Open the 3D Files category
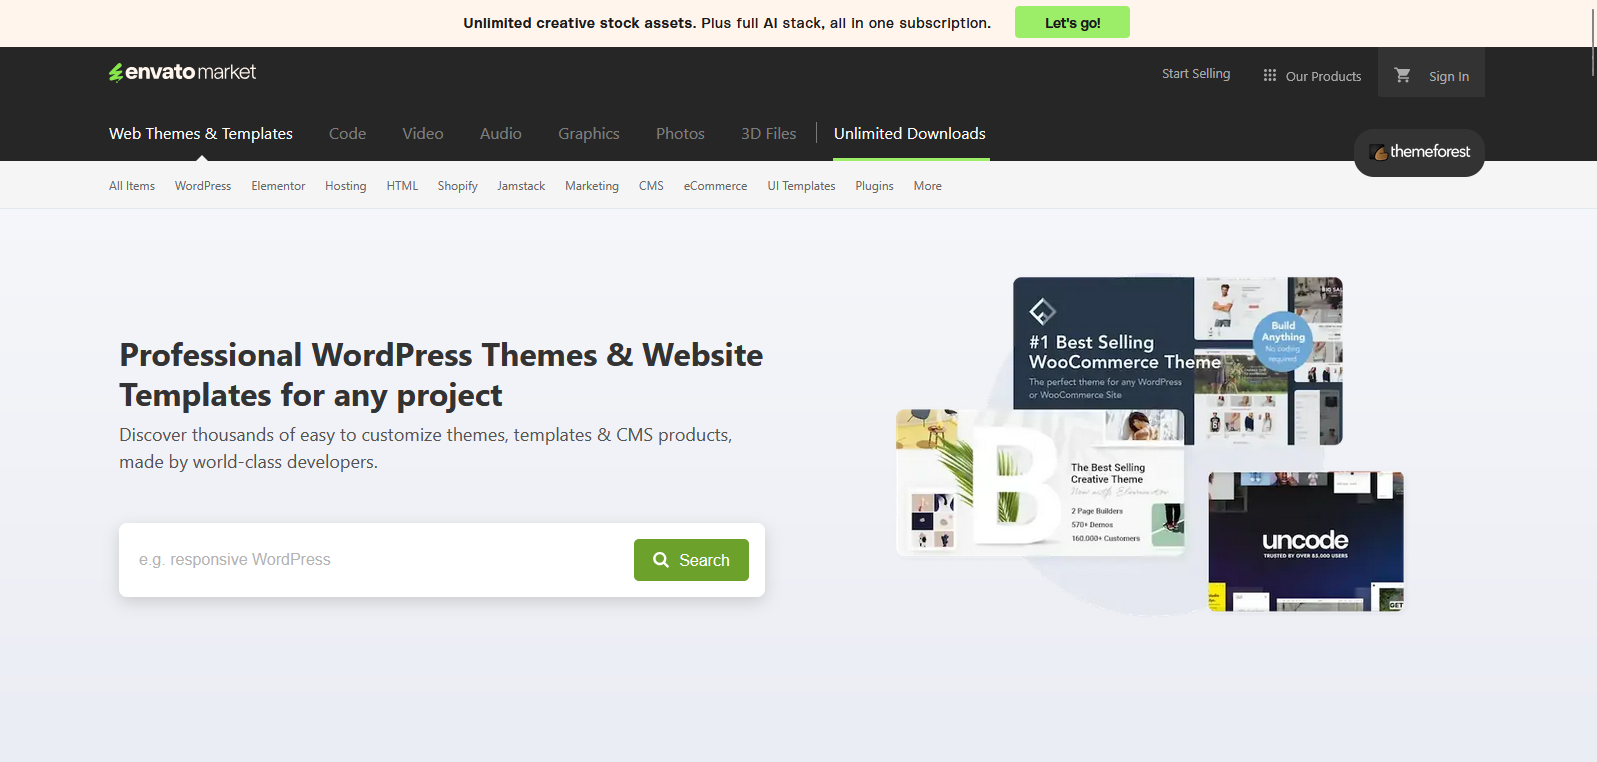Screen dimensions: 1597x762 point(769,133)
